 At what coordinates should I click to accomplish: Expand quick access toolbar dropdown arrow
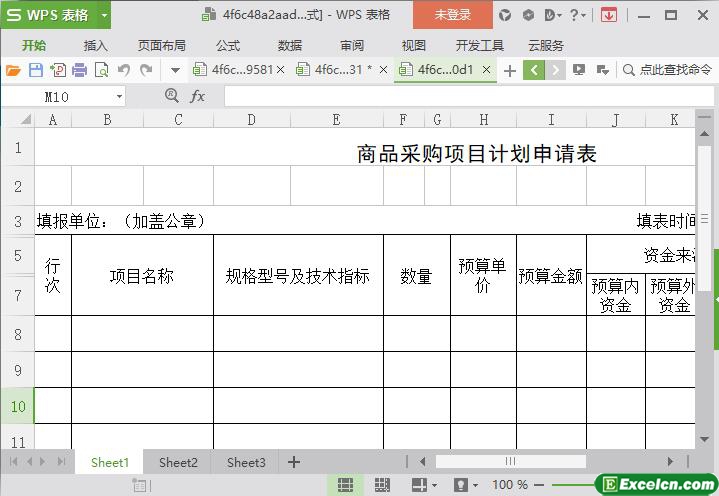[175, 71]
